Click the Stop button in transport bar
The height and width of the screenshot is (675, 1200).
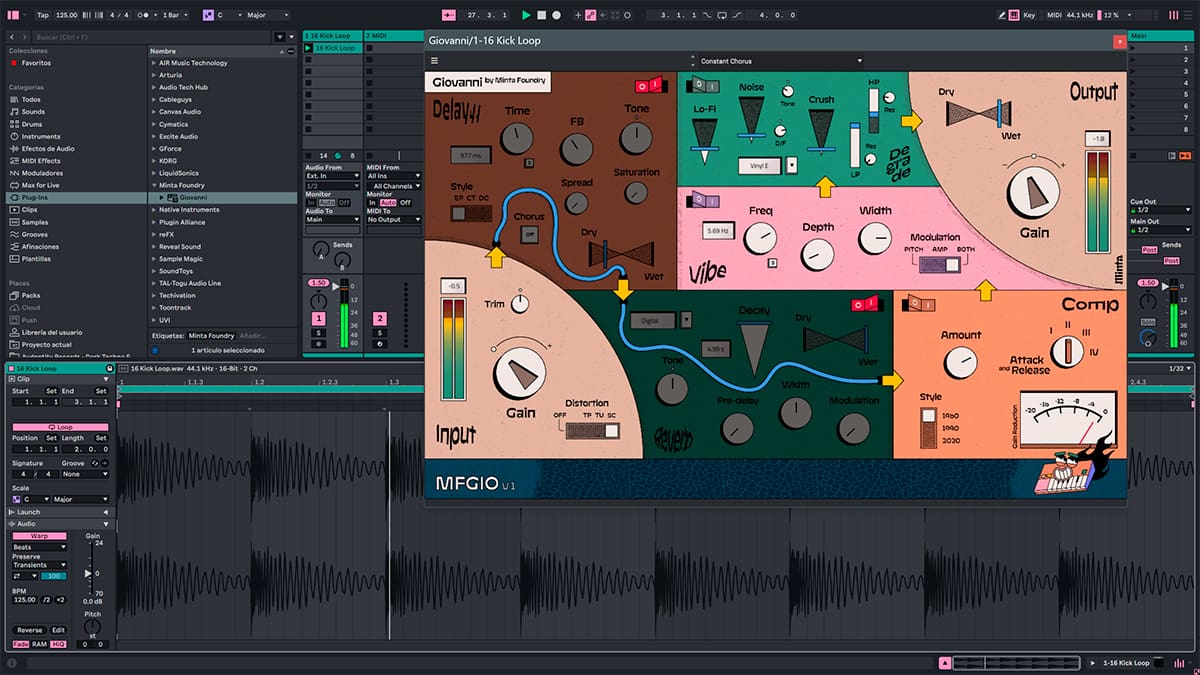pyautogui.click(x=542, y=15)
